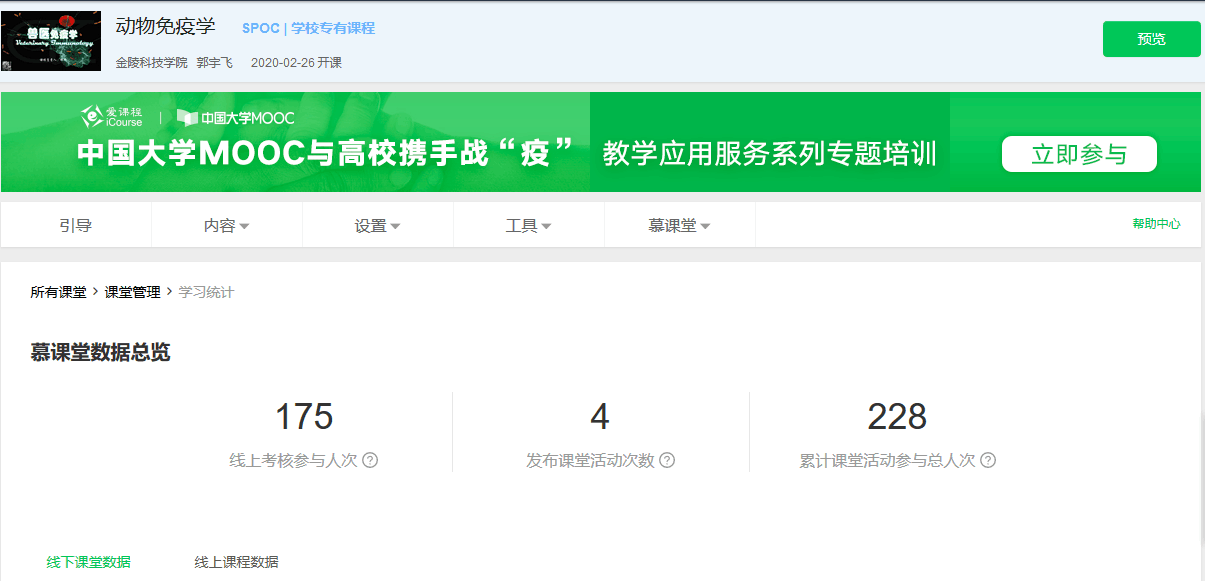Click the 2020-02-26 开课 date text
This screenshot has width=1205, height=581.
pyautogui.click(x=296, y=63)
